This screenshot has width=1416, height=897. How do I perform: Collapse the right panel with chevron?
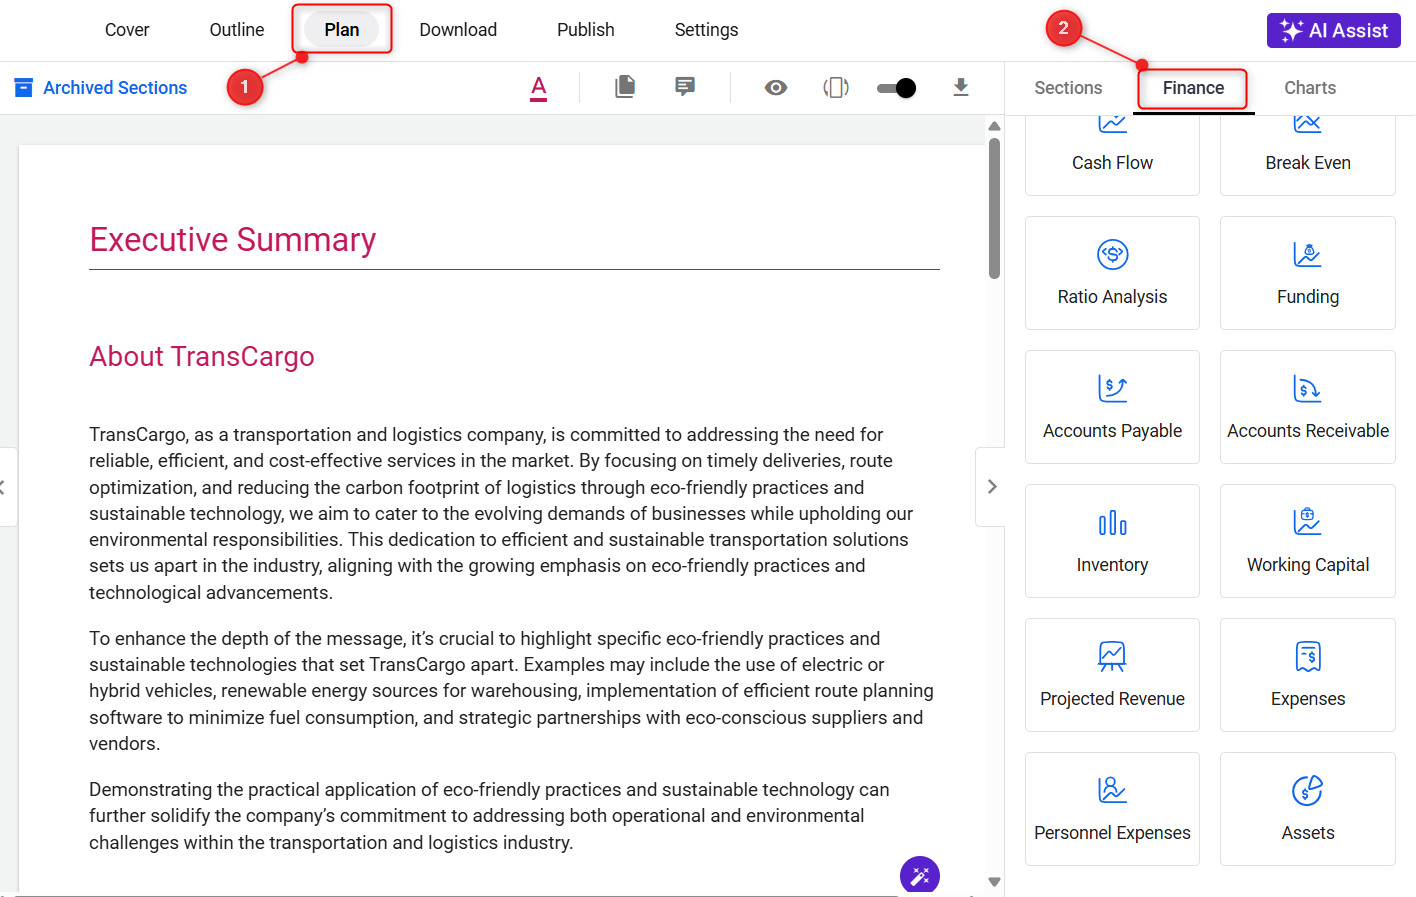[991, 487]
